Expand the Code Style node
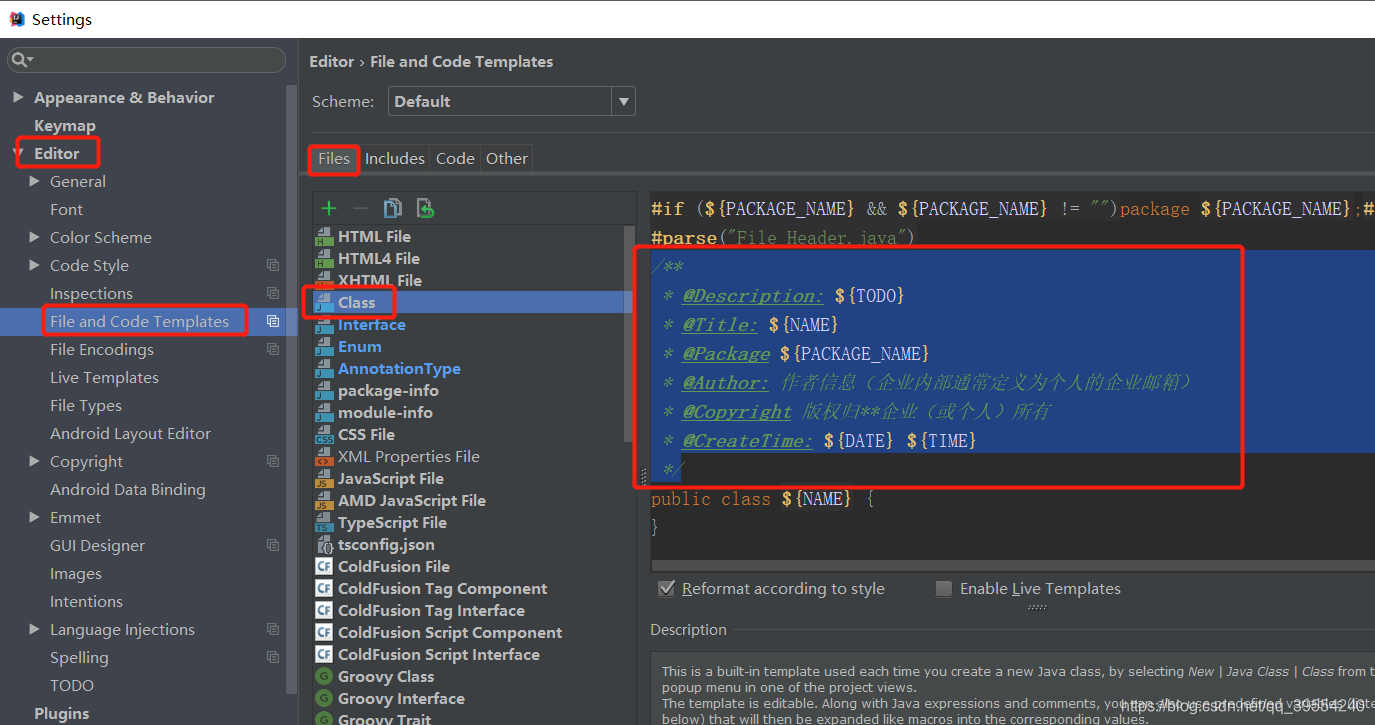 point(35,265)
